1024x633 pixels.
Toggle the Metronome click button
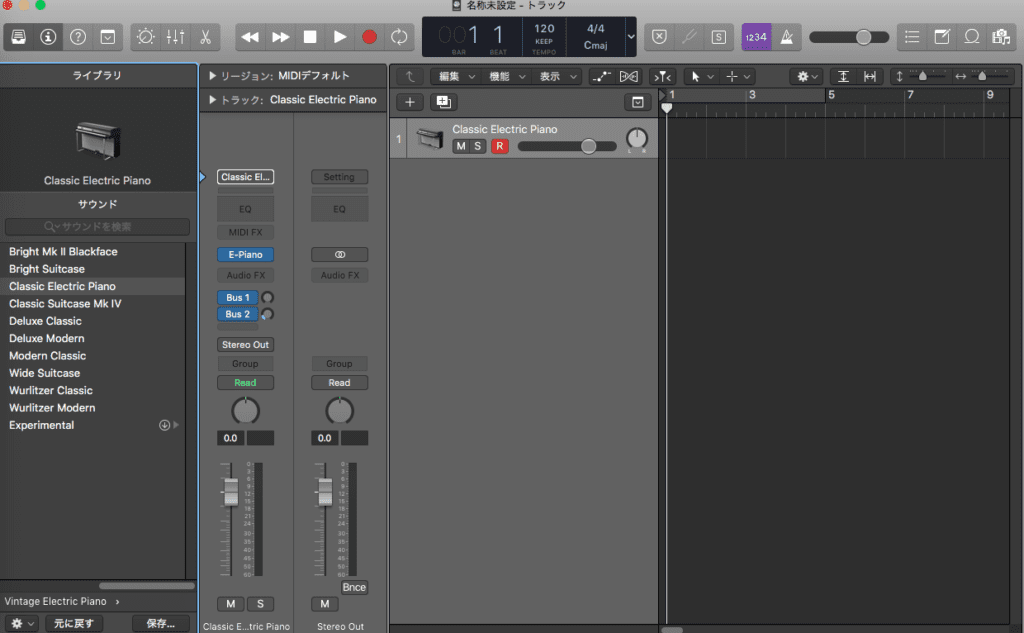786,37
